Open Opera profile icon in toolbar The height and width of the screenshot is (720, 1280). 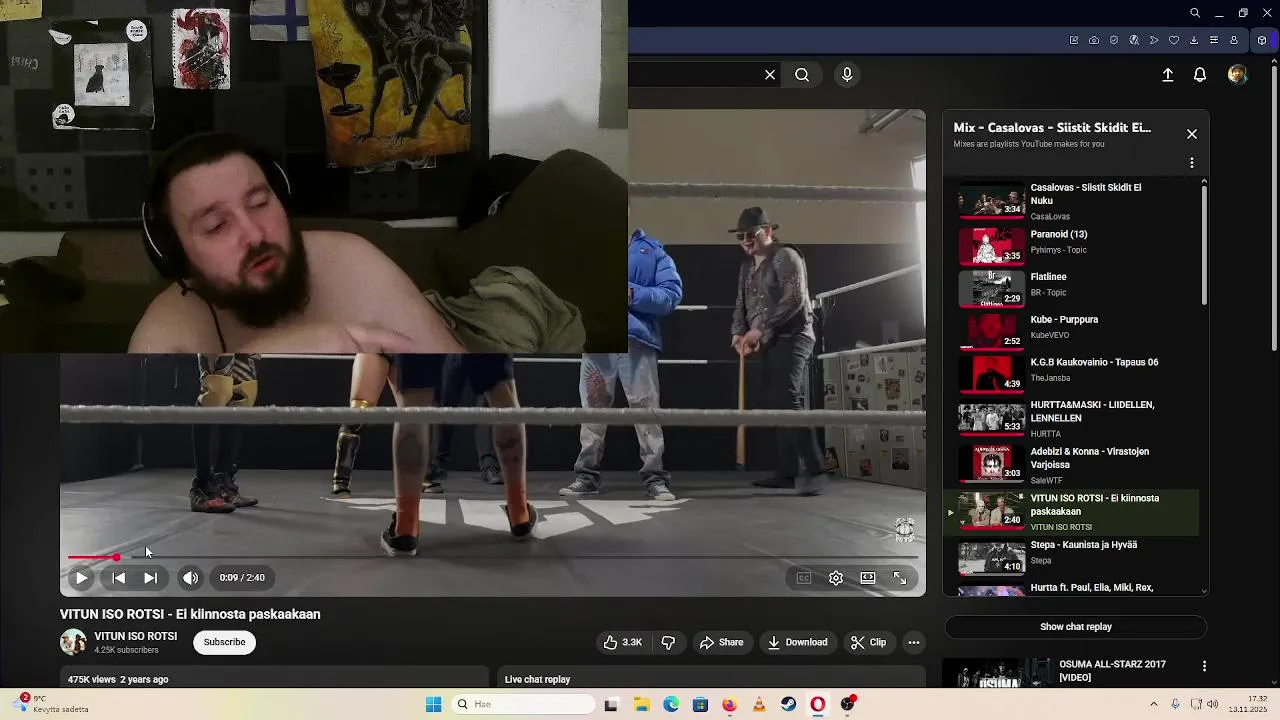tap(1234, 41)
